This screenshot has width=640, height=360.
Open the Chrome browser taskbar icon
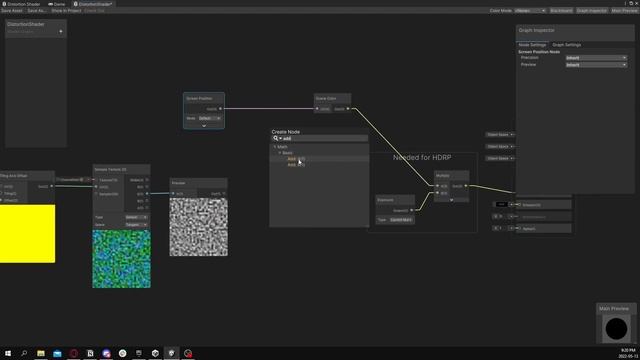tap(122, 353)
